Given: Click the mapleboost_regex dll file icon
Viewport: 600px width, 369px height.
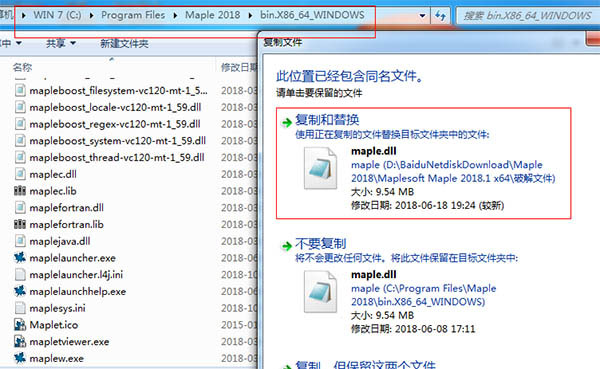Looking at the screenshot, I should (x=20, y=124).
